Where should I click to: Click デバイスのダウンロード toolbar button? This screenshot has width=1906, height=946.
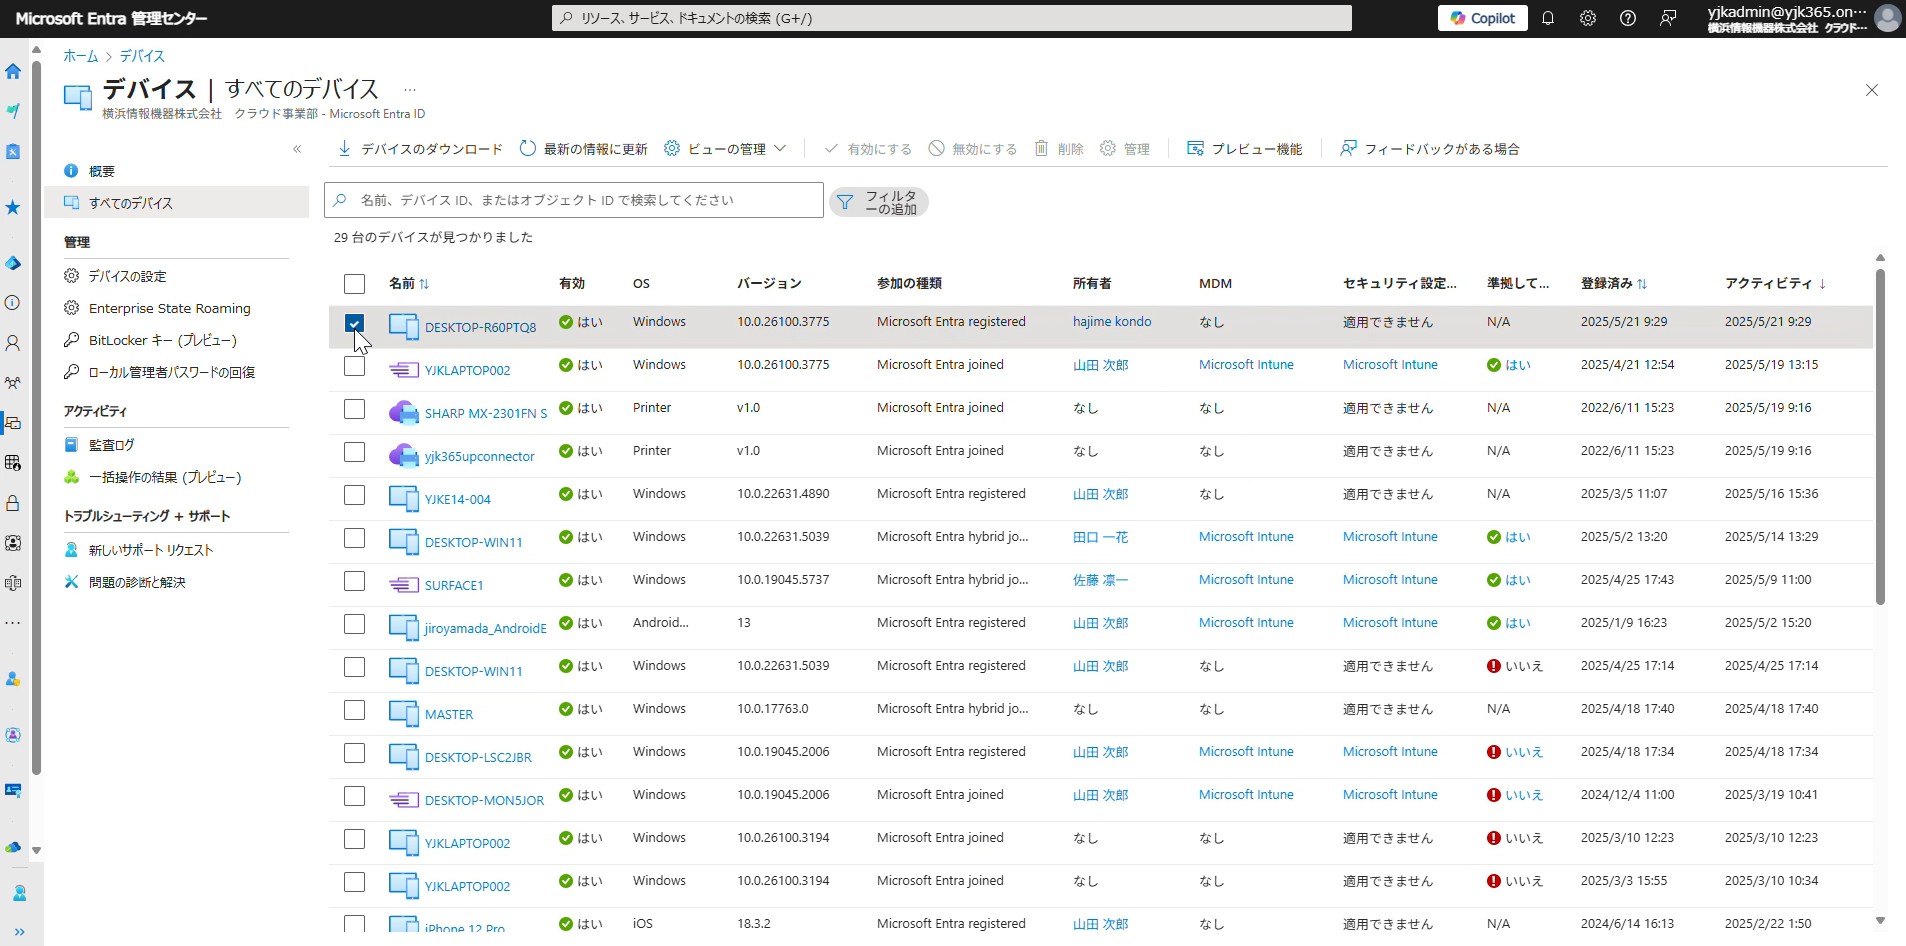pos(420,149)
